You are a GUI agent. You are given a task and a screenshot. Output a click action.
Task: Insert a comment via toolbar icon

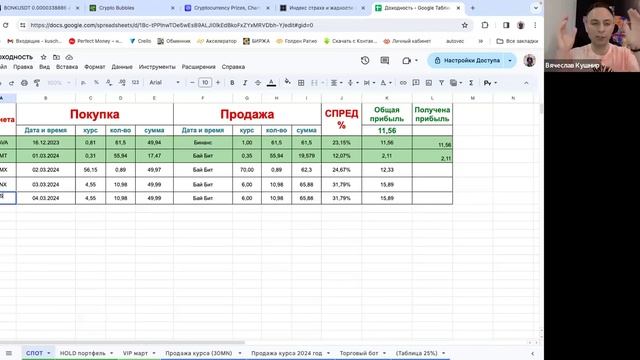(x=416, y=83)
